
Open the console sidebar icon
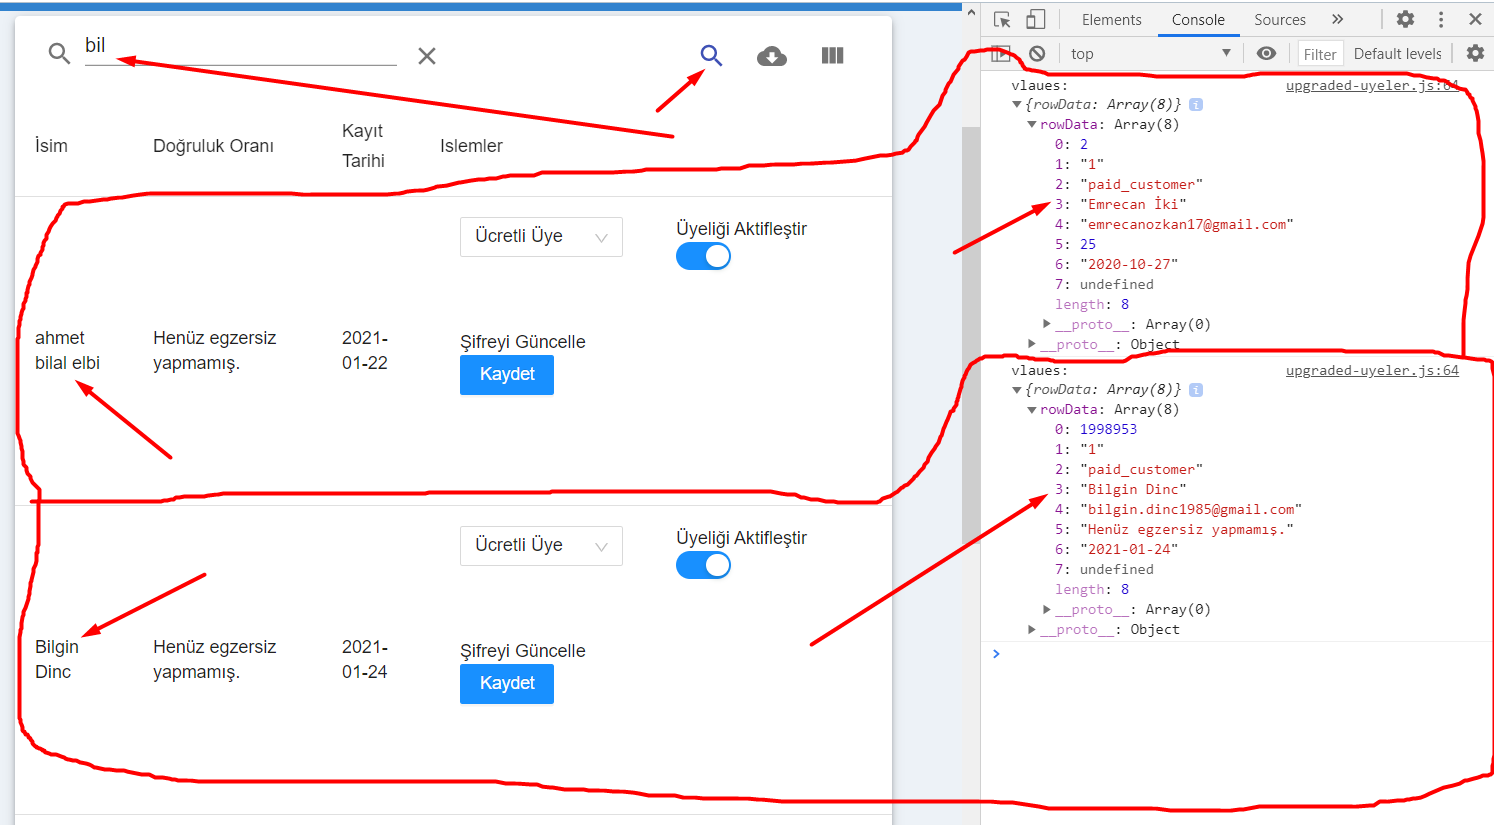tap(1003, 53)
